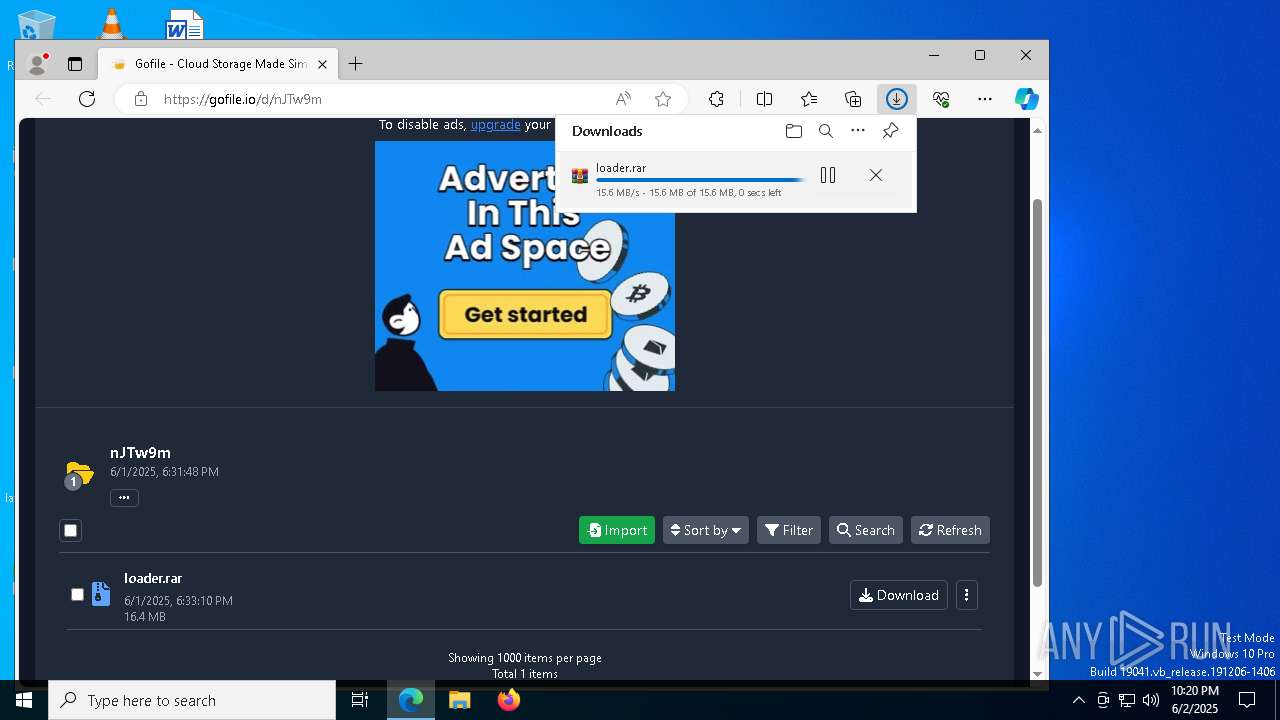Click the Refresh button
The height and width of the screenshot is (720, 1280).
click(950, 530)
